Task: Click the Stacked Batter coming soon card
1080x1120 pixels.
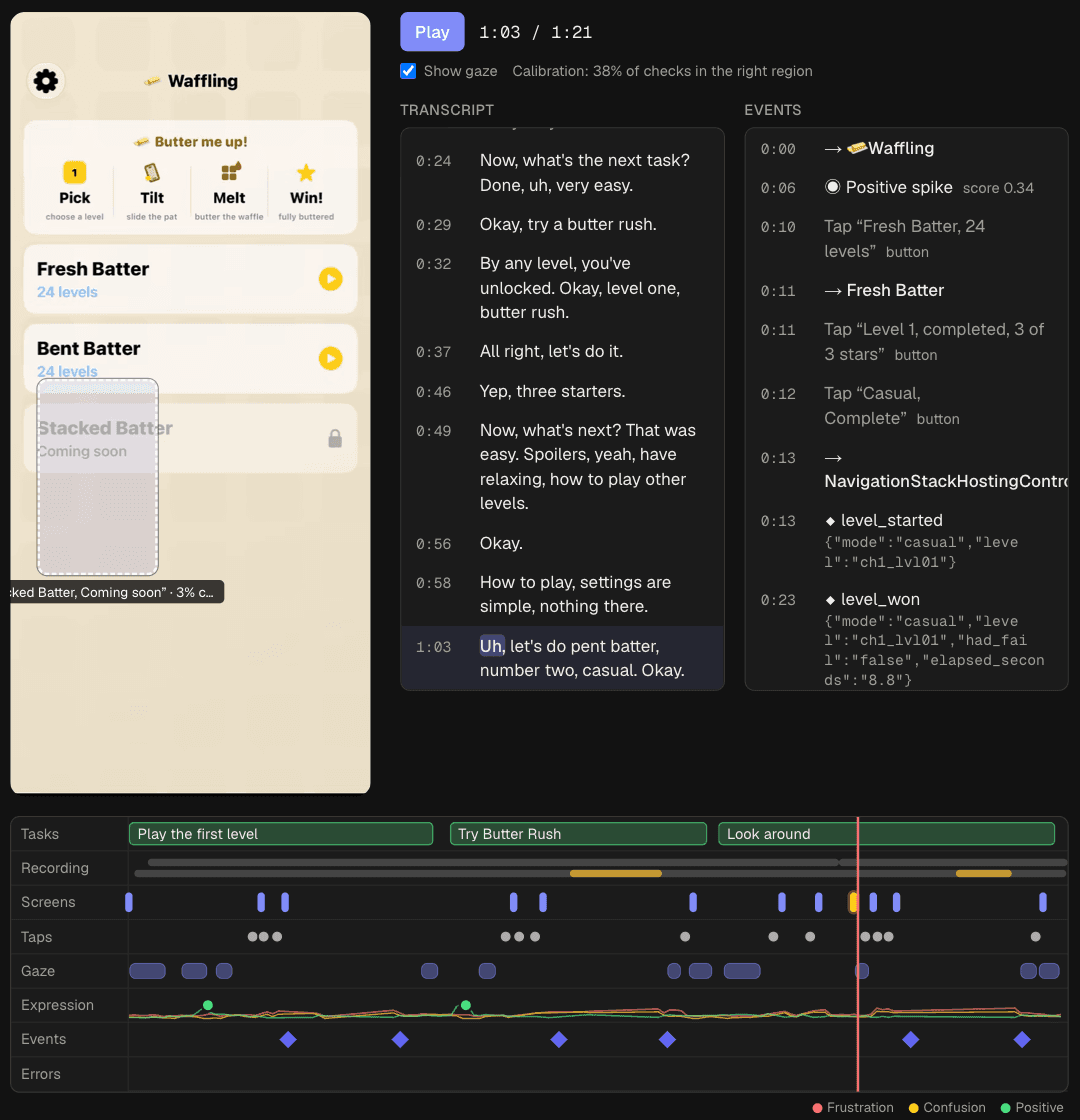Action: [190, 438]
